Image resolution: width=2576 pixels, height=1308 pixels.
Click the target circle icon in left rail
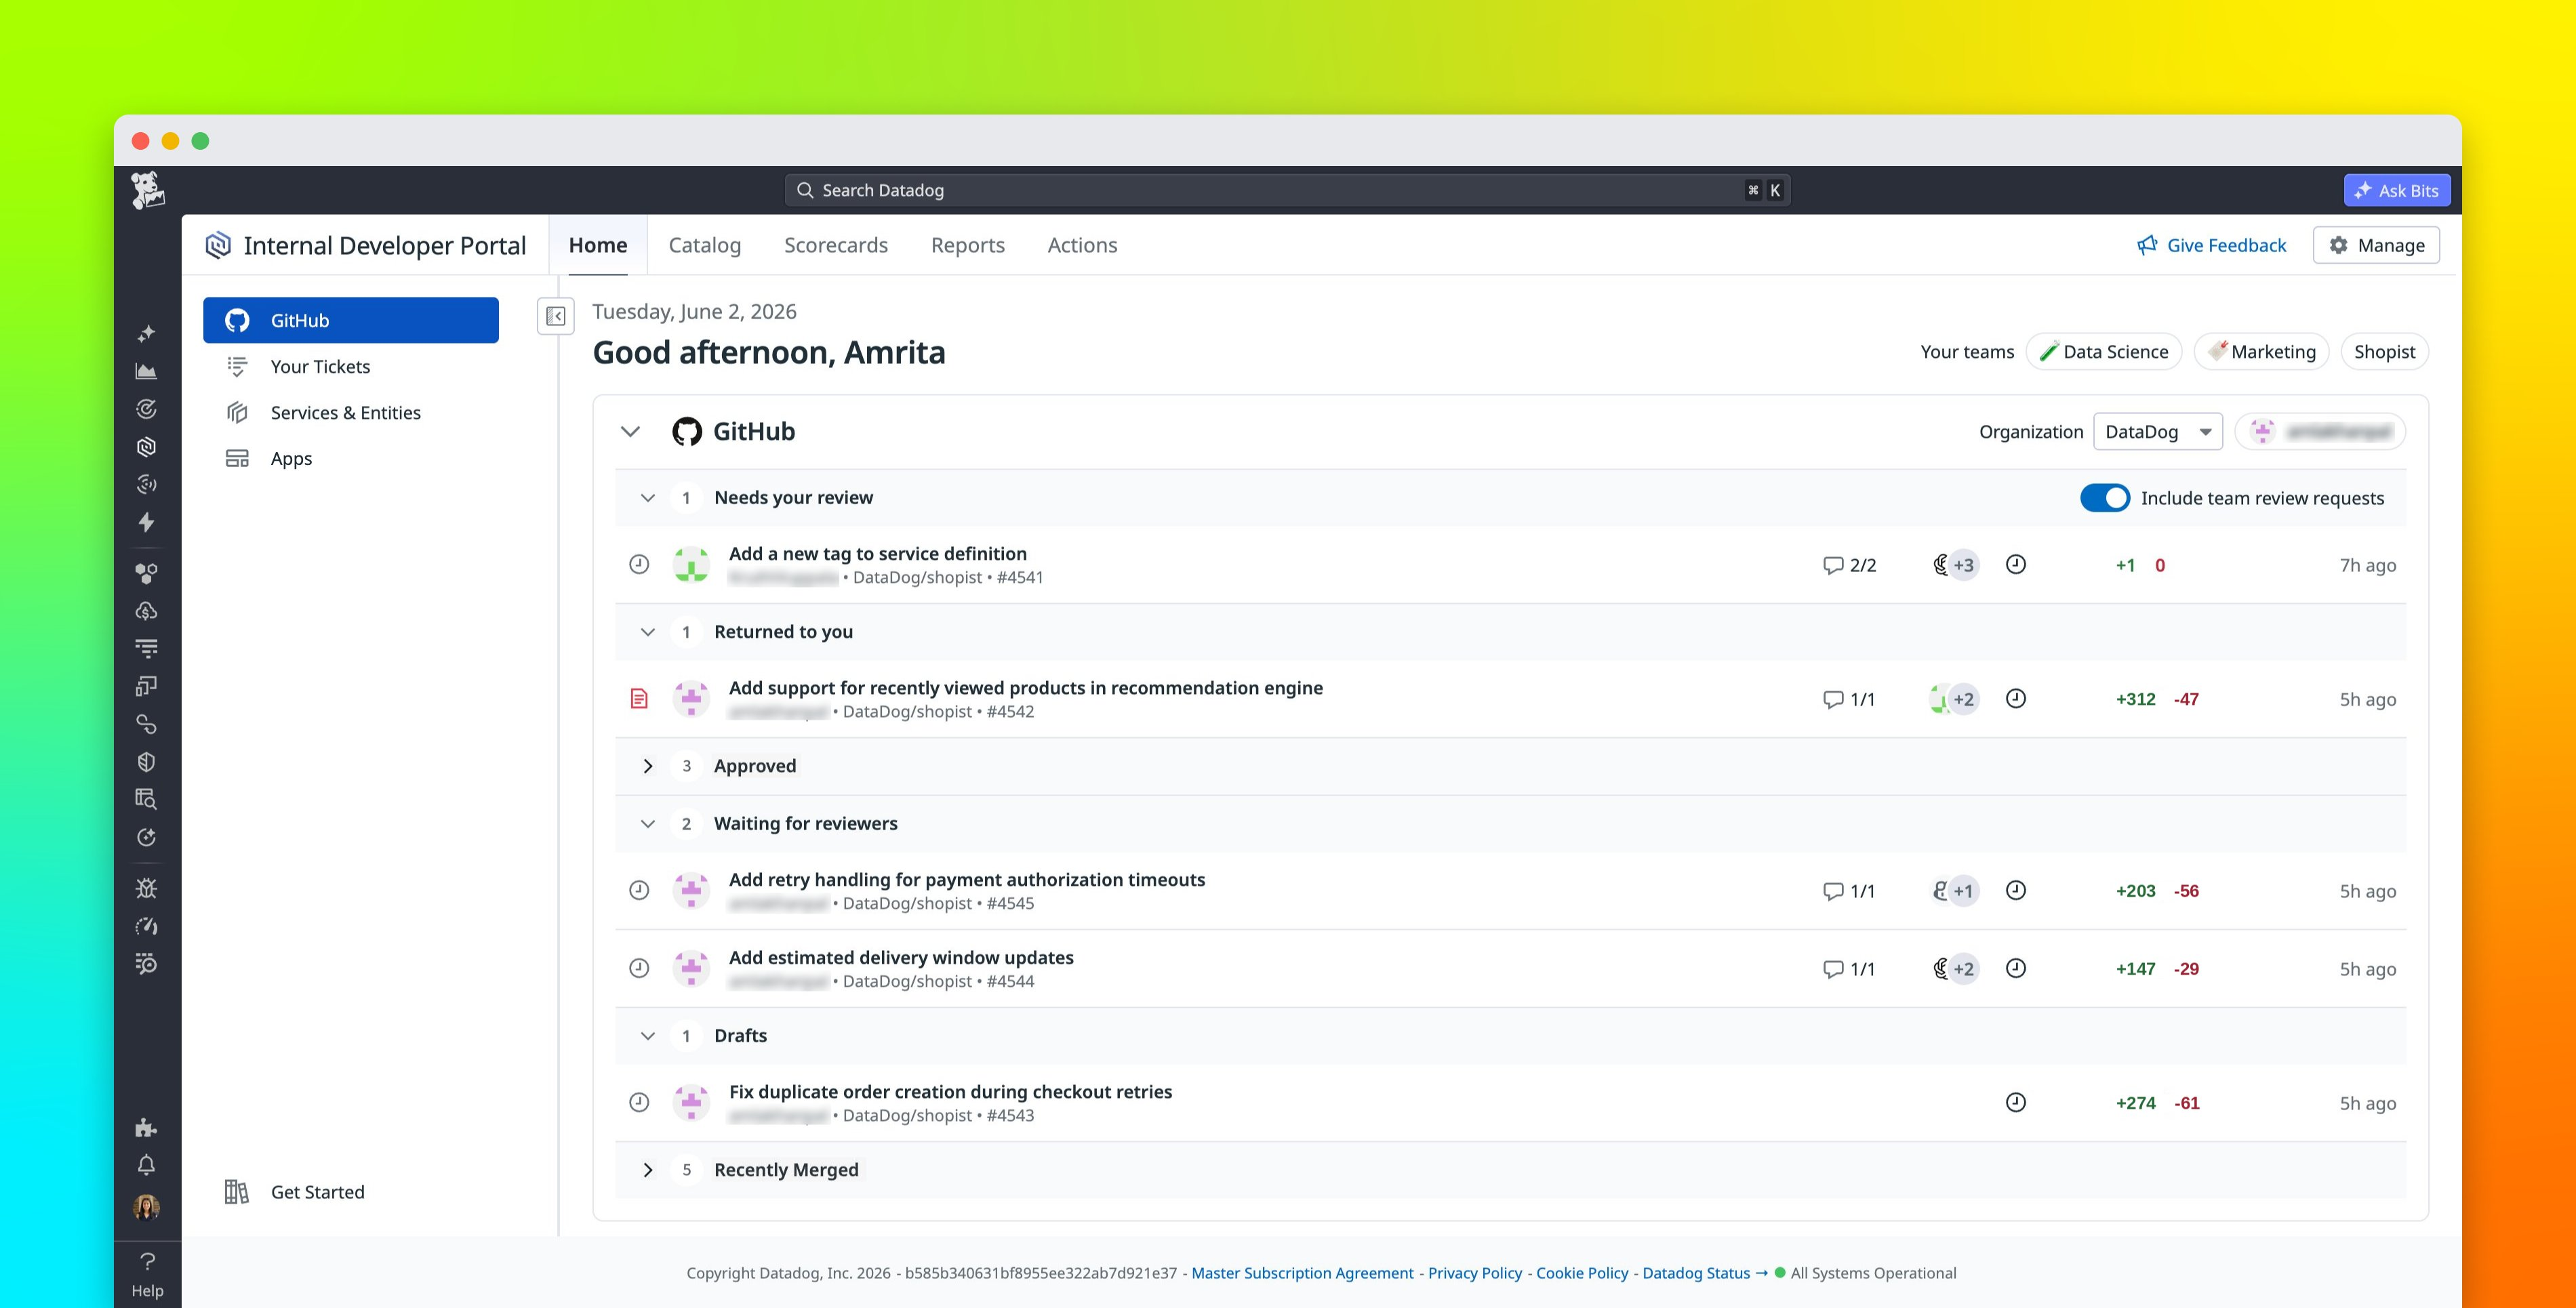(147, 409)
